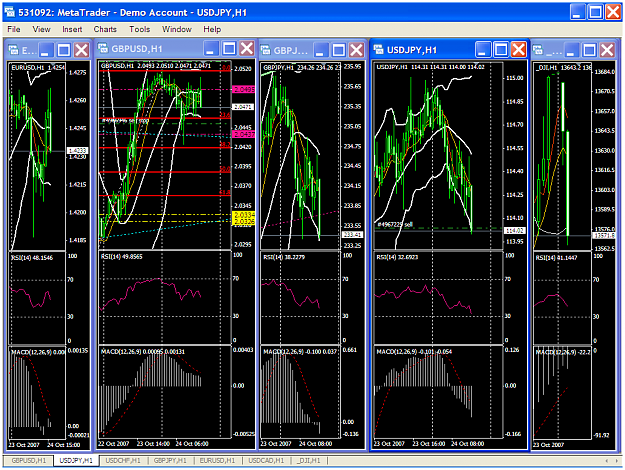Minimize the GBPJPY chart window
The height and width of the screenshot is (470, 625).
click(320, 50)
